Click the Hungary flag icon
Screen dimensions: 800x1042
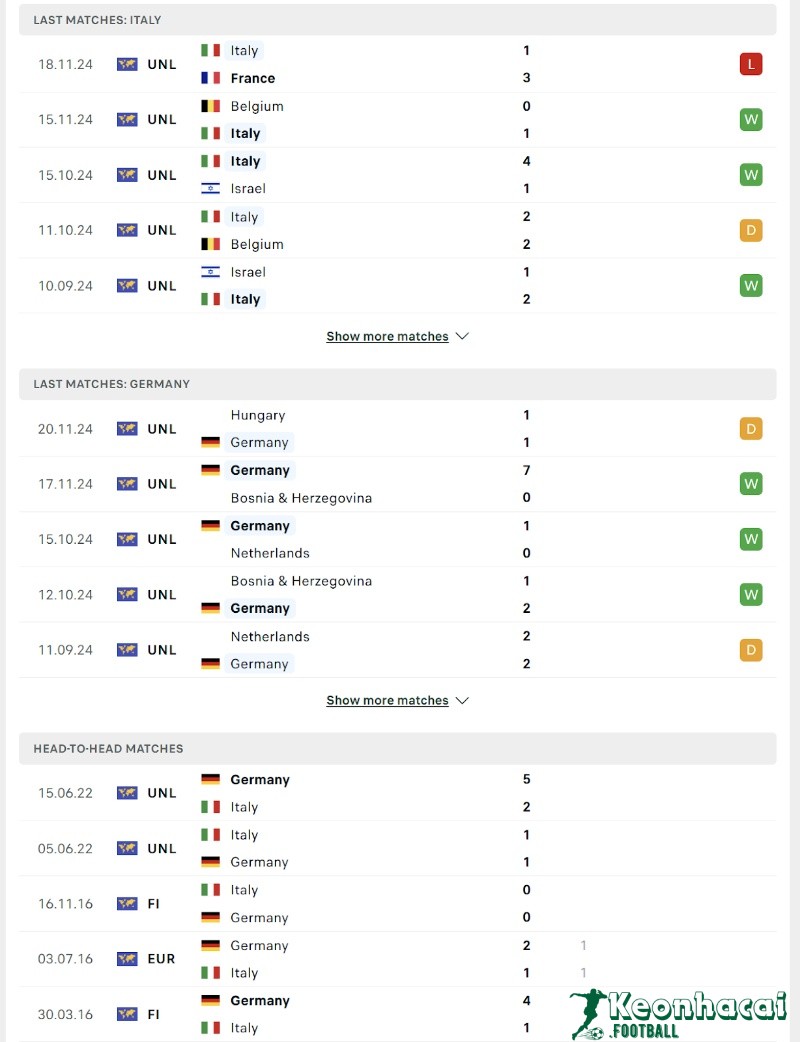(x=211, y=415)
